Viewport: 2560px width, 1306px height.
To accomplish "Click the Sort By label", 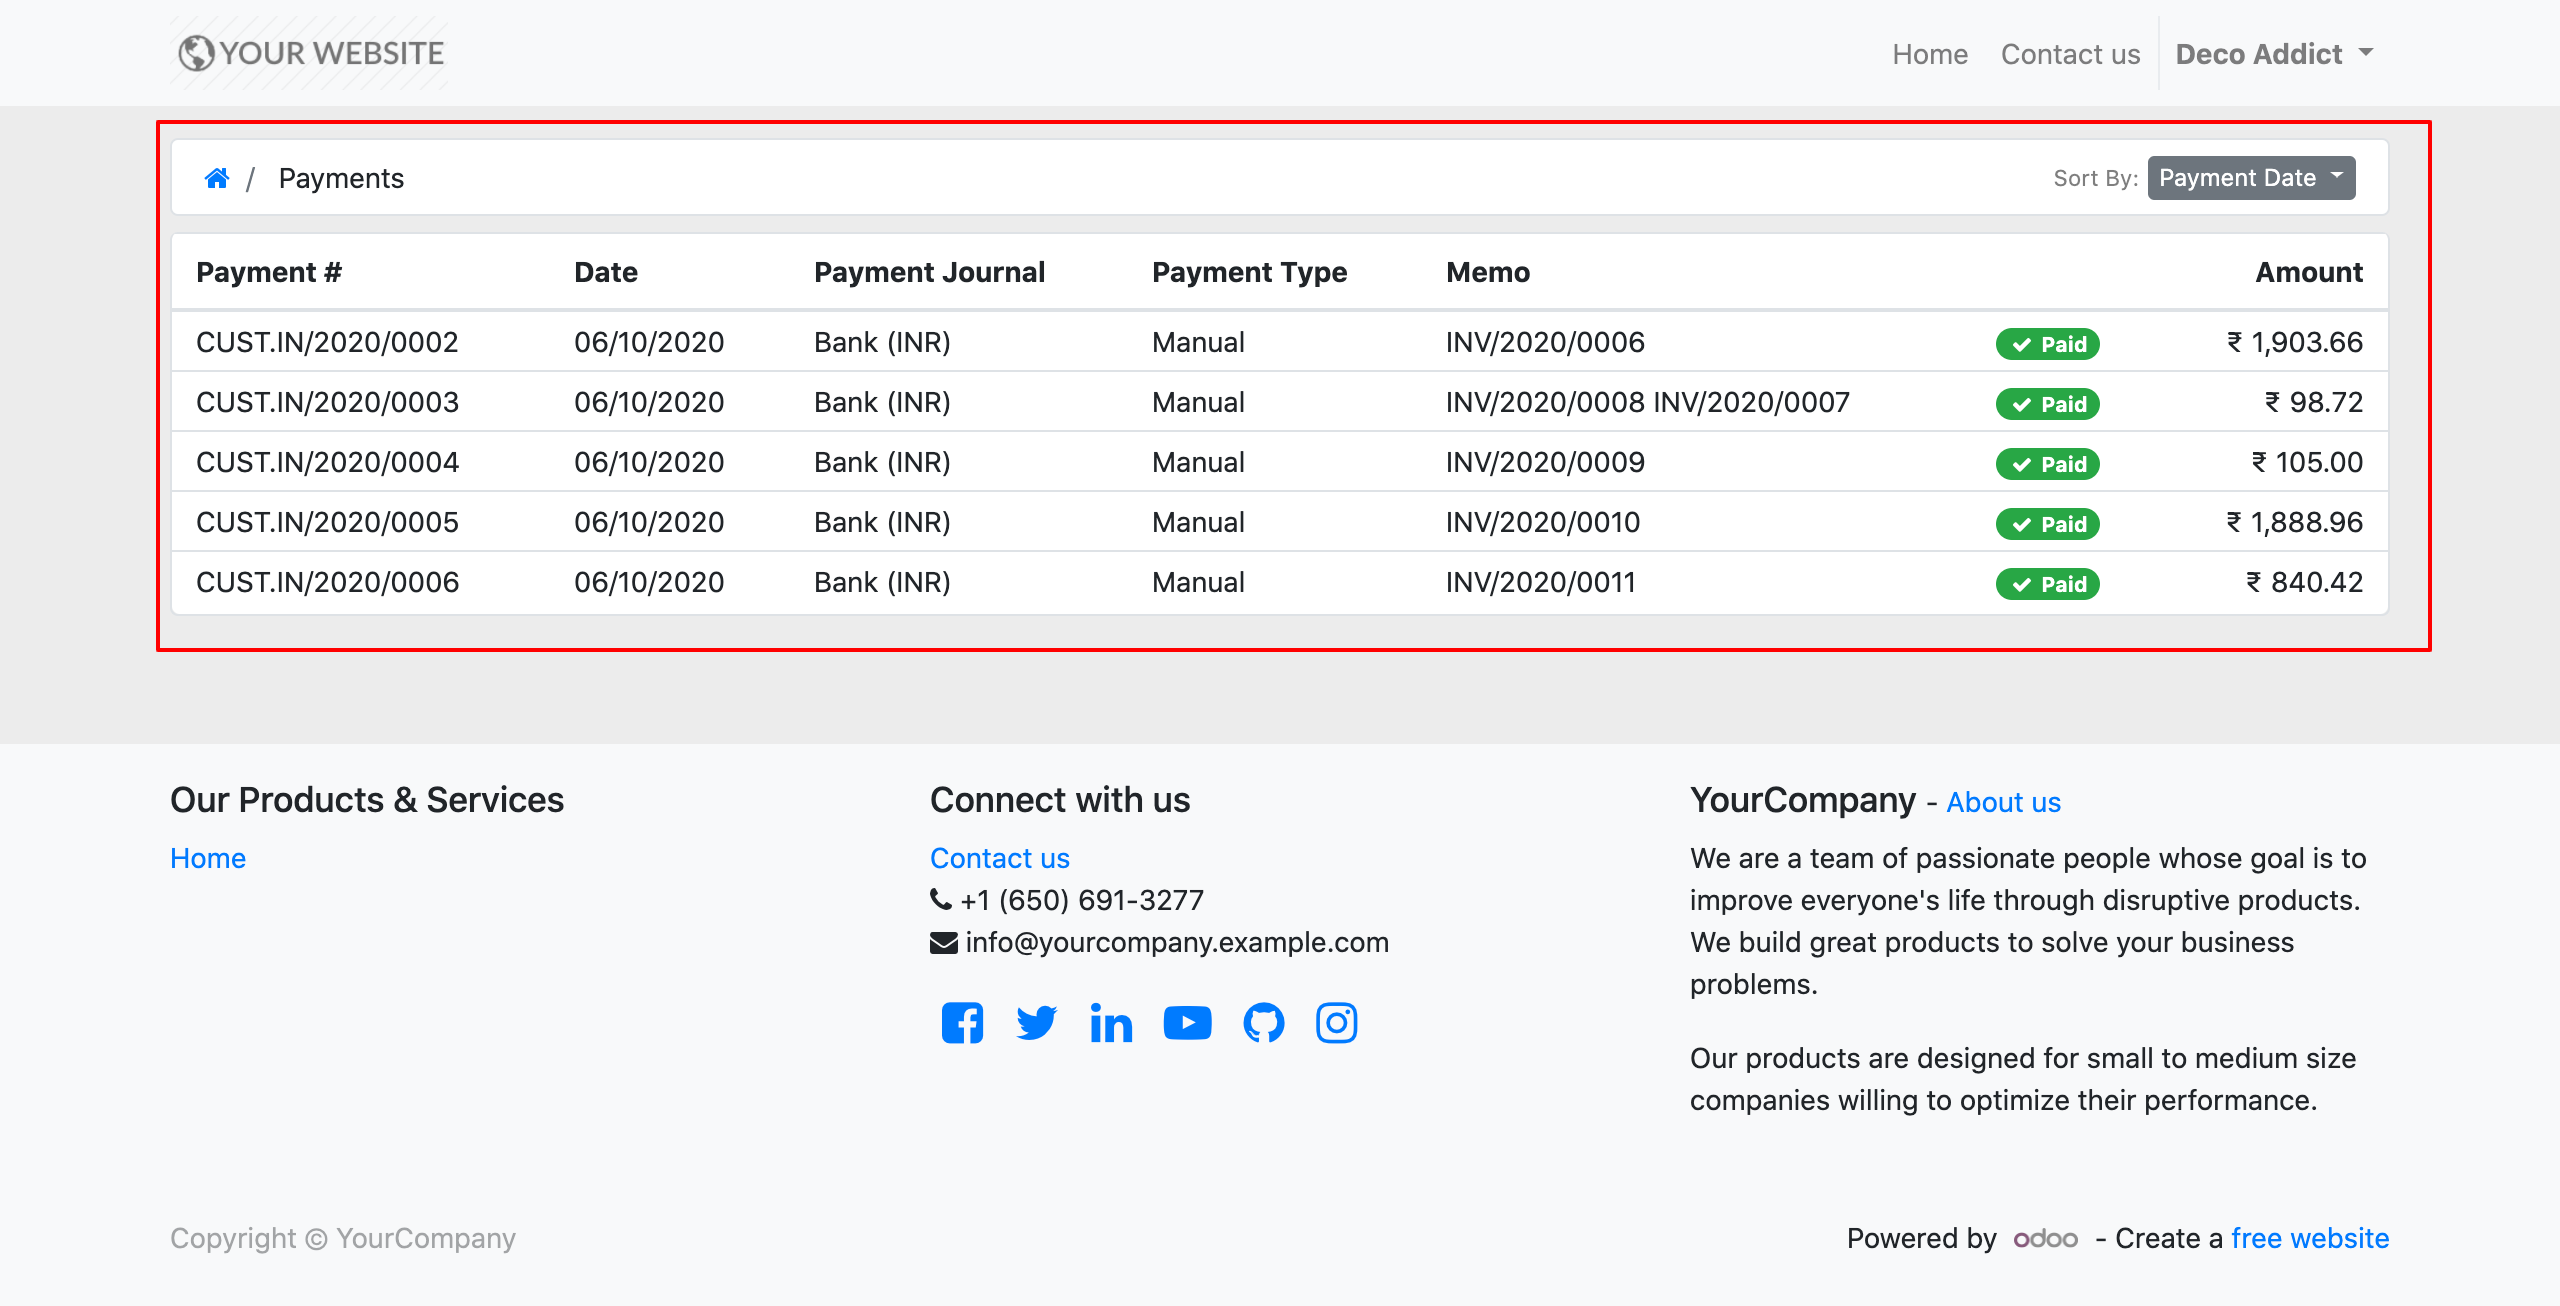I will 2095,178.
